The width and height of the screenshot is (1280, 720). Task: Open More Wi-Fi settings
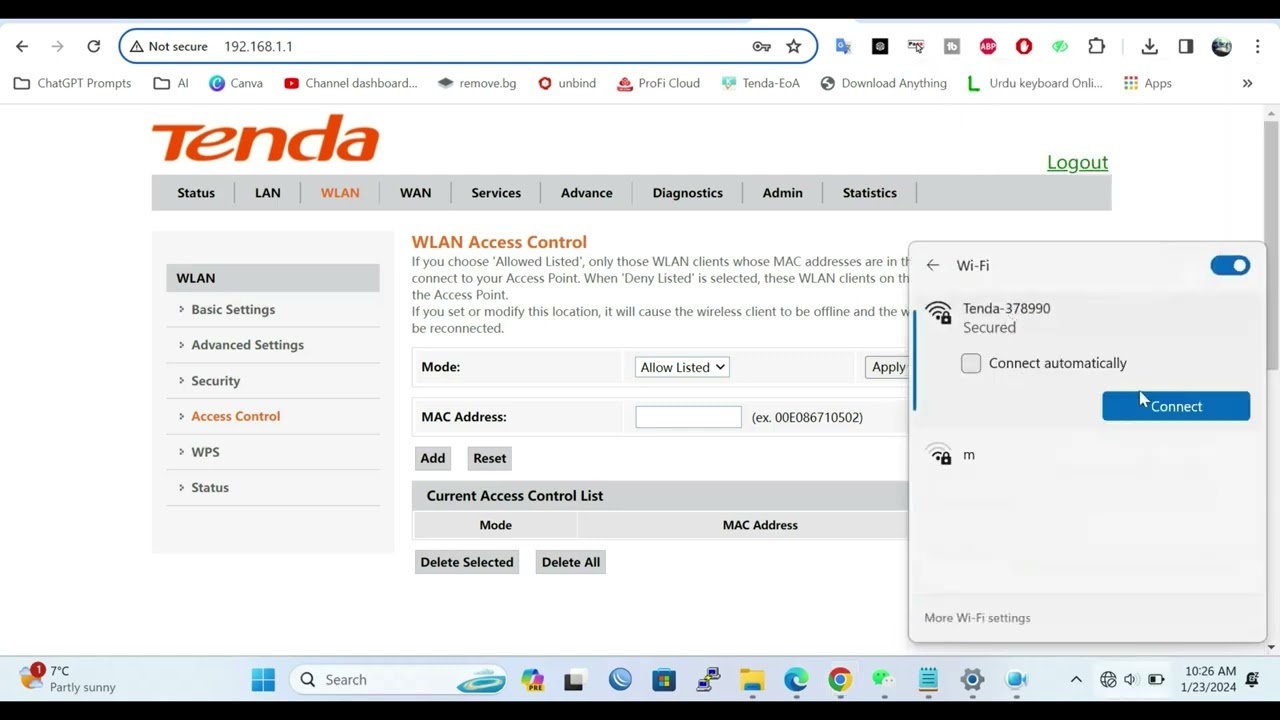(x=977, y=618)
